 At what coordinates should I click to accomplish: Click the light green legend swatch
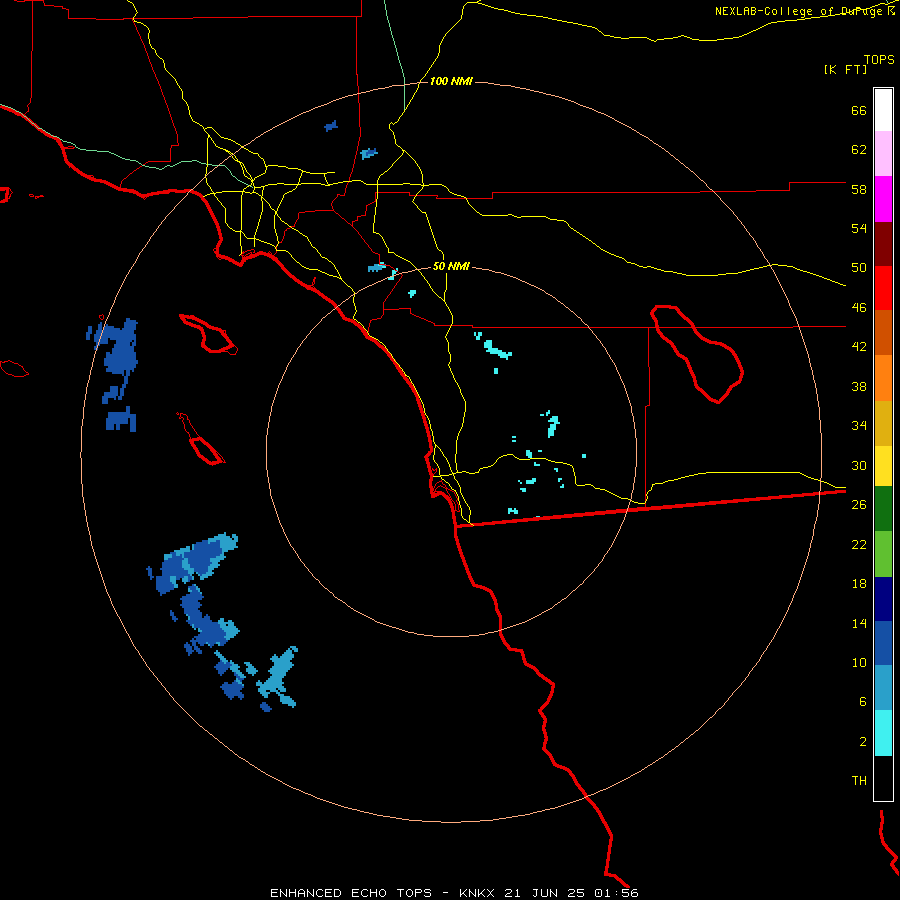point(883,554)
